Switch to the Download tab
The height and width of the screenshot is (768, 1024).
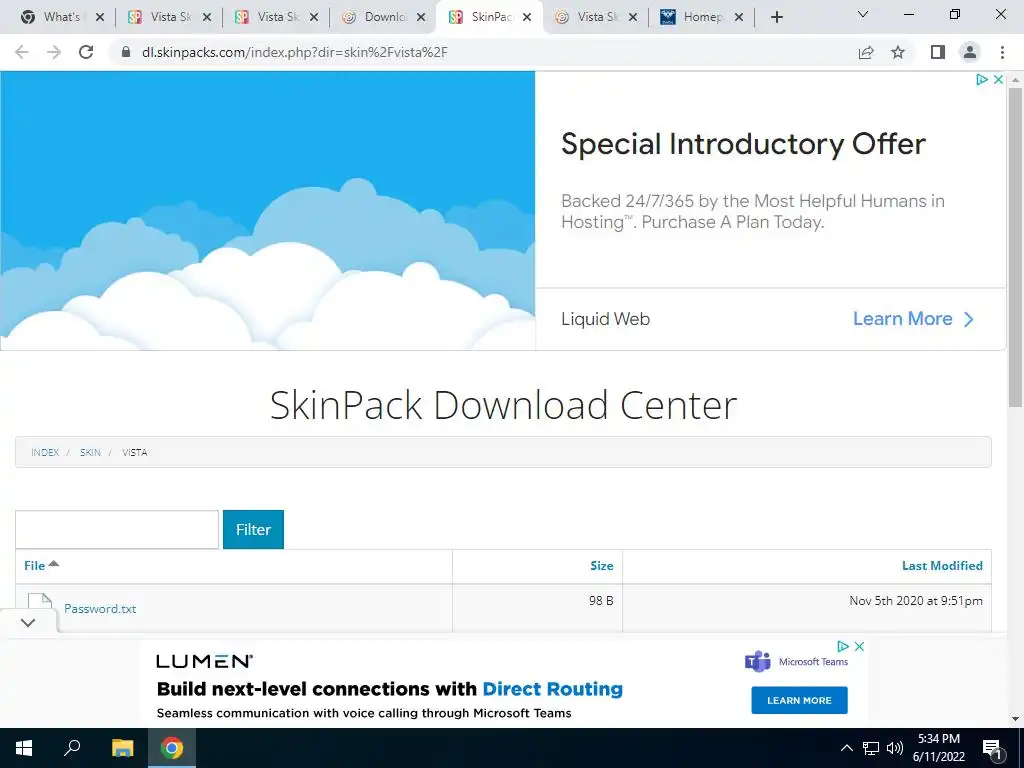384,17
